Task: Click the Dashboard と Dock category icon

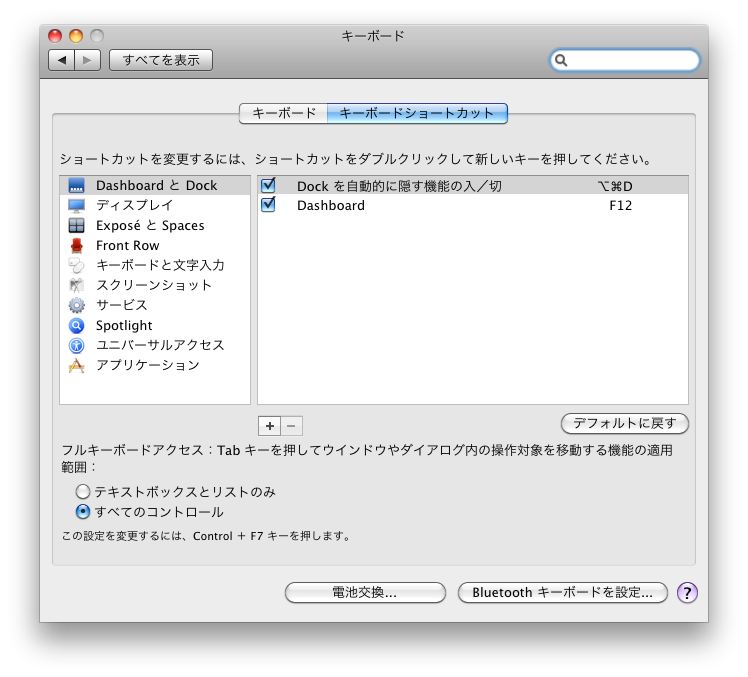Action: point(76,185)
